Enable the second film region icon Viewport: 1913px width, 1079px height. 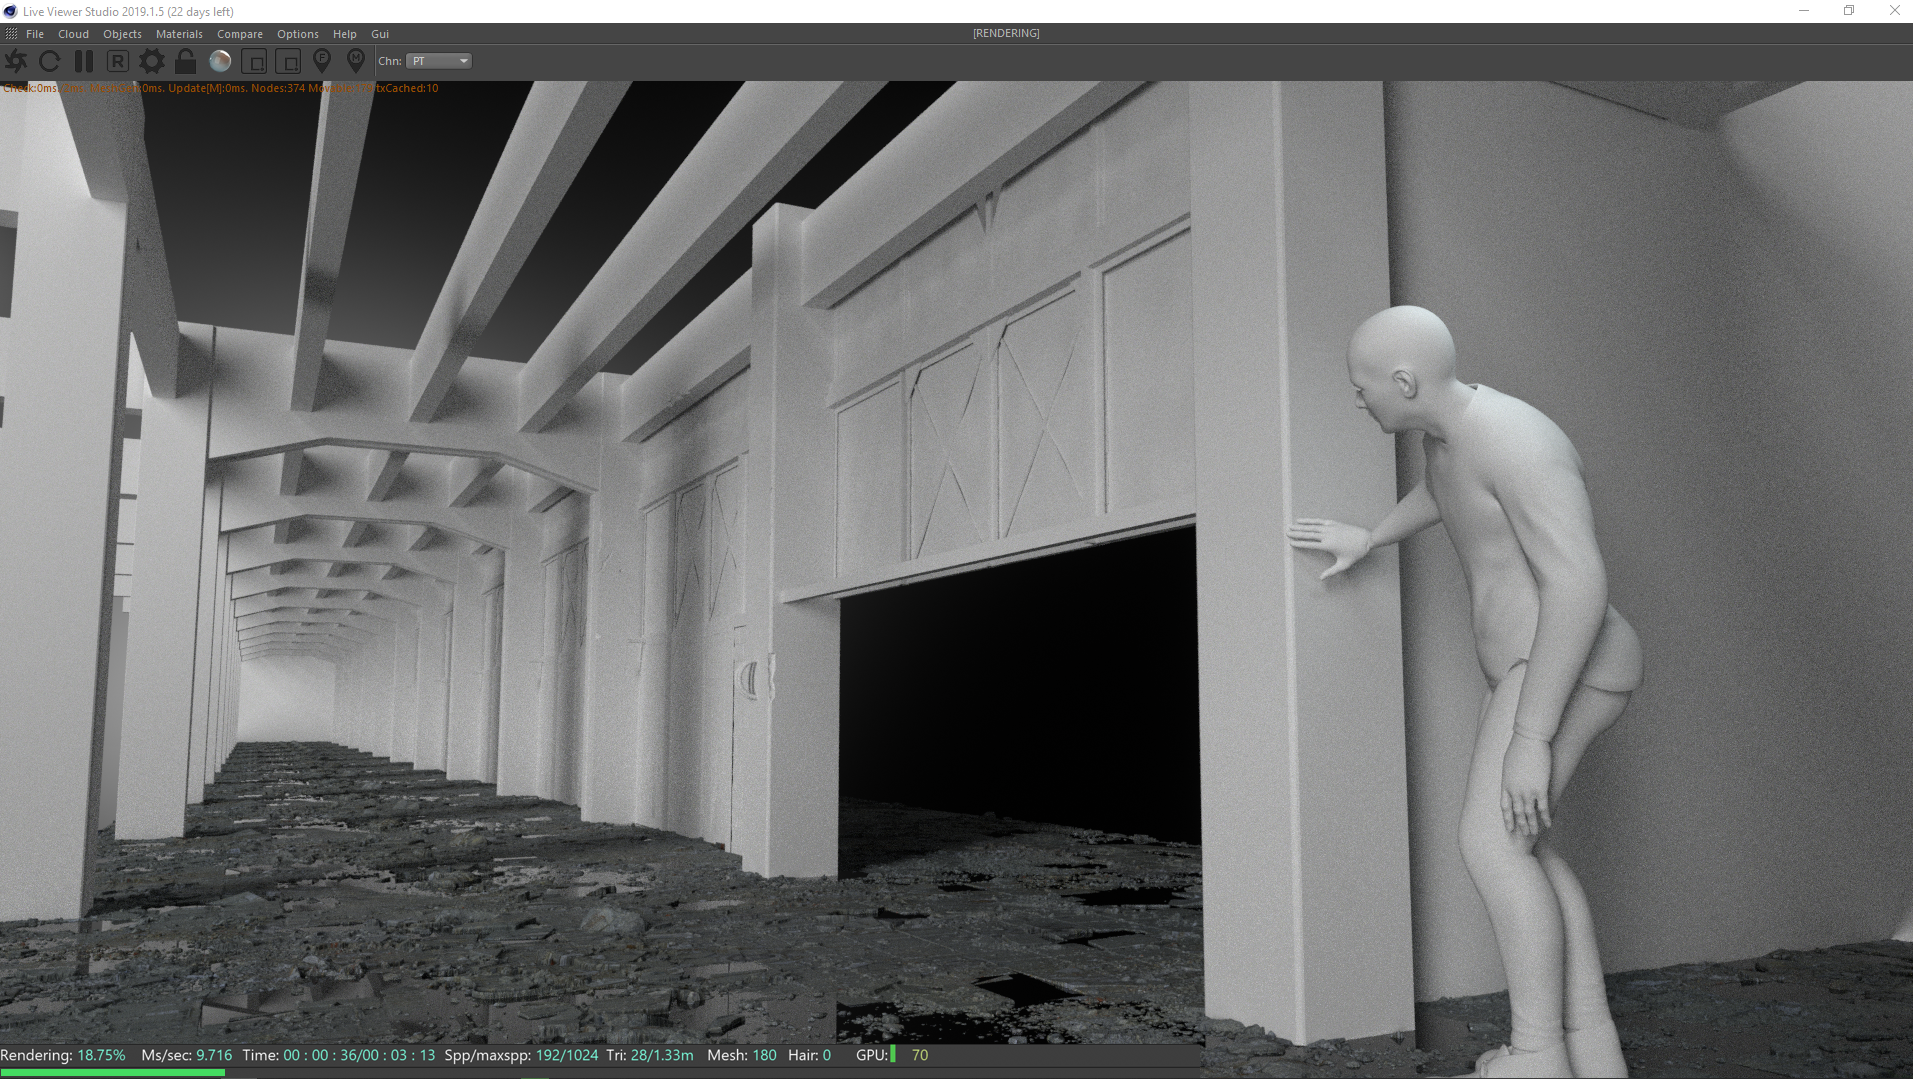pyautogui.click(x=288, y=62)
